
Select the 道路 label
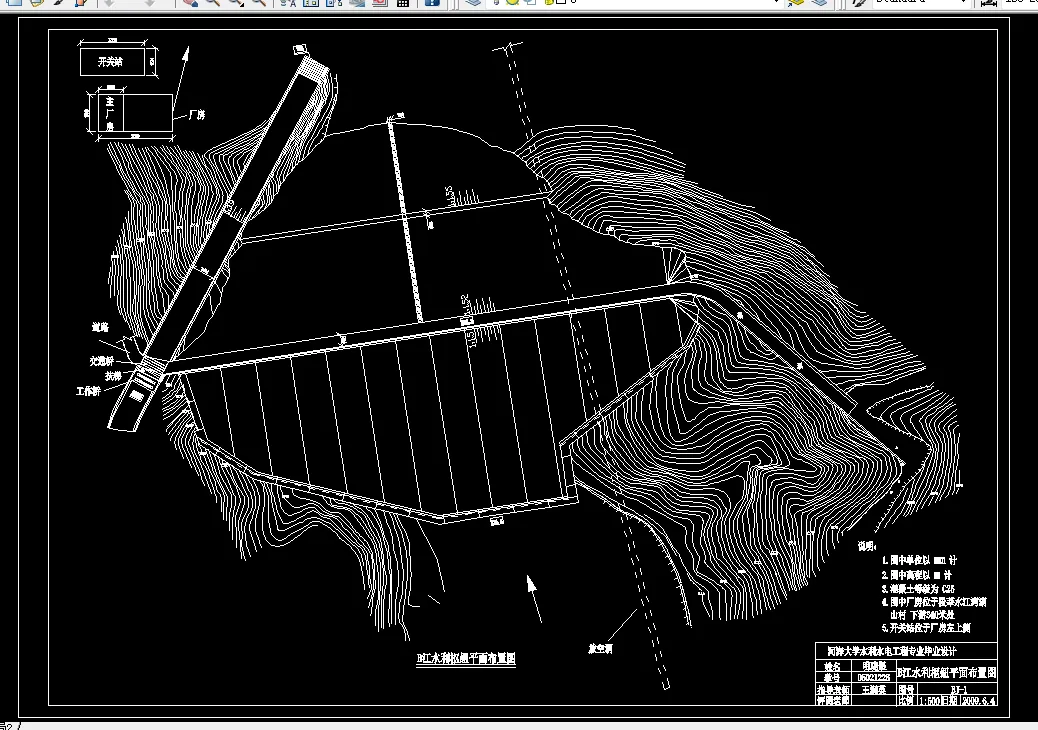[100, 327]
